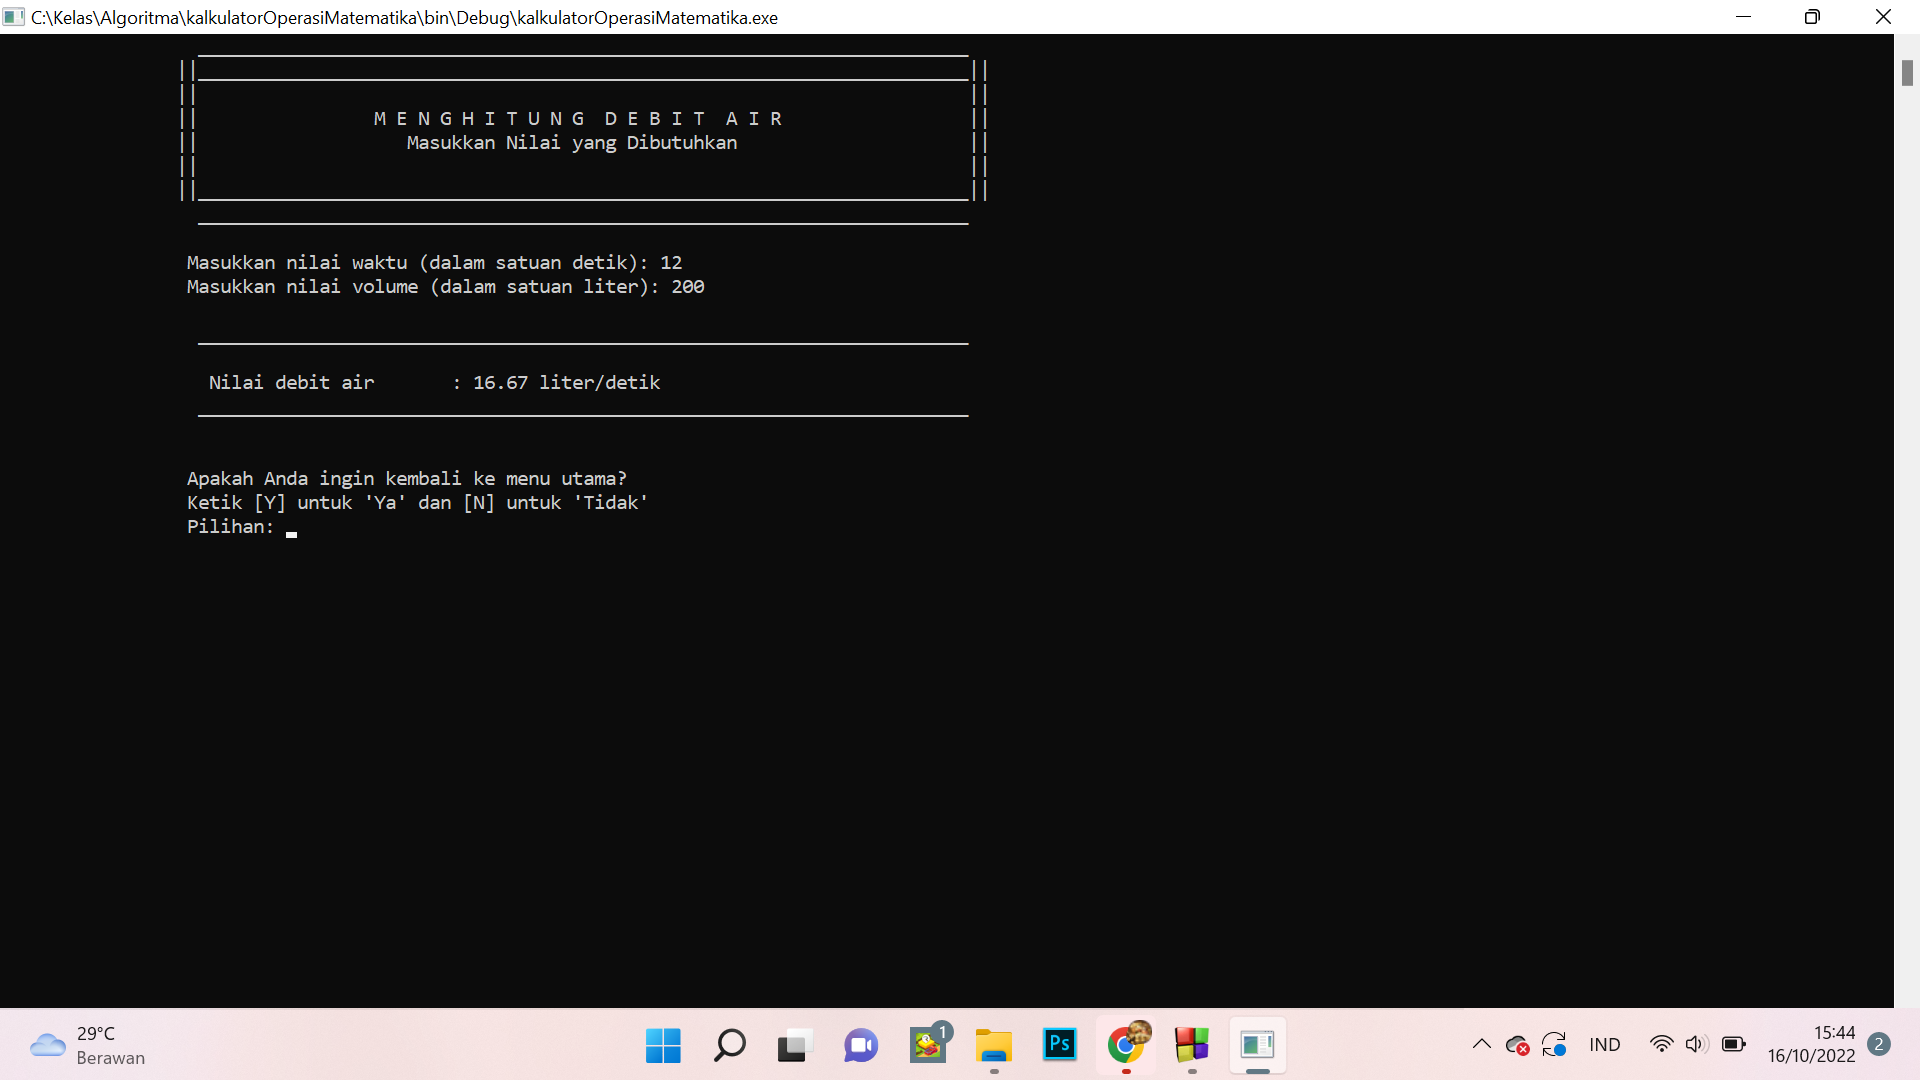Switch to Google Chrome in the taskbar
Screen dimensions: 1920x1080
pyautogui.click(x=1126, y=1045)
